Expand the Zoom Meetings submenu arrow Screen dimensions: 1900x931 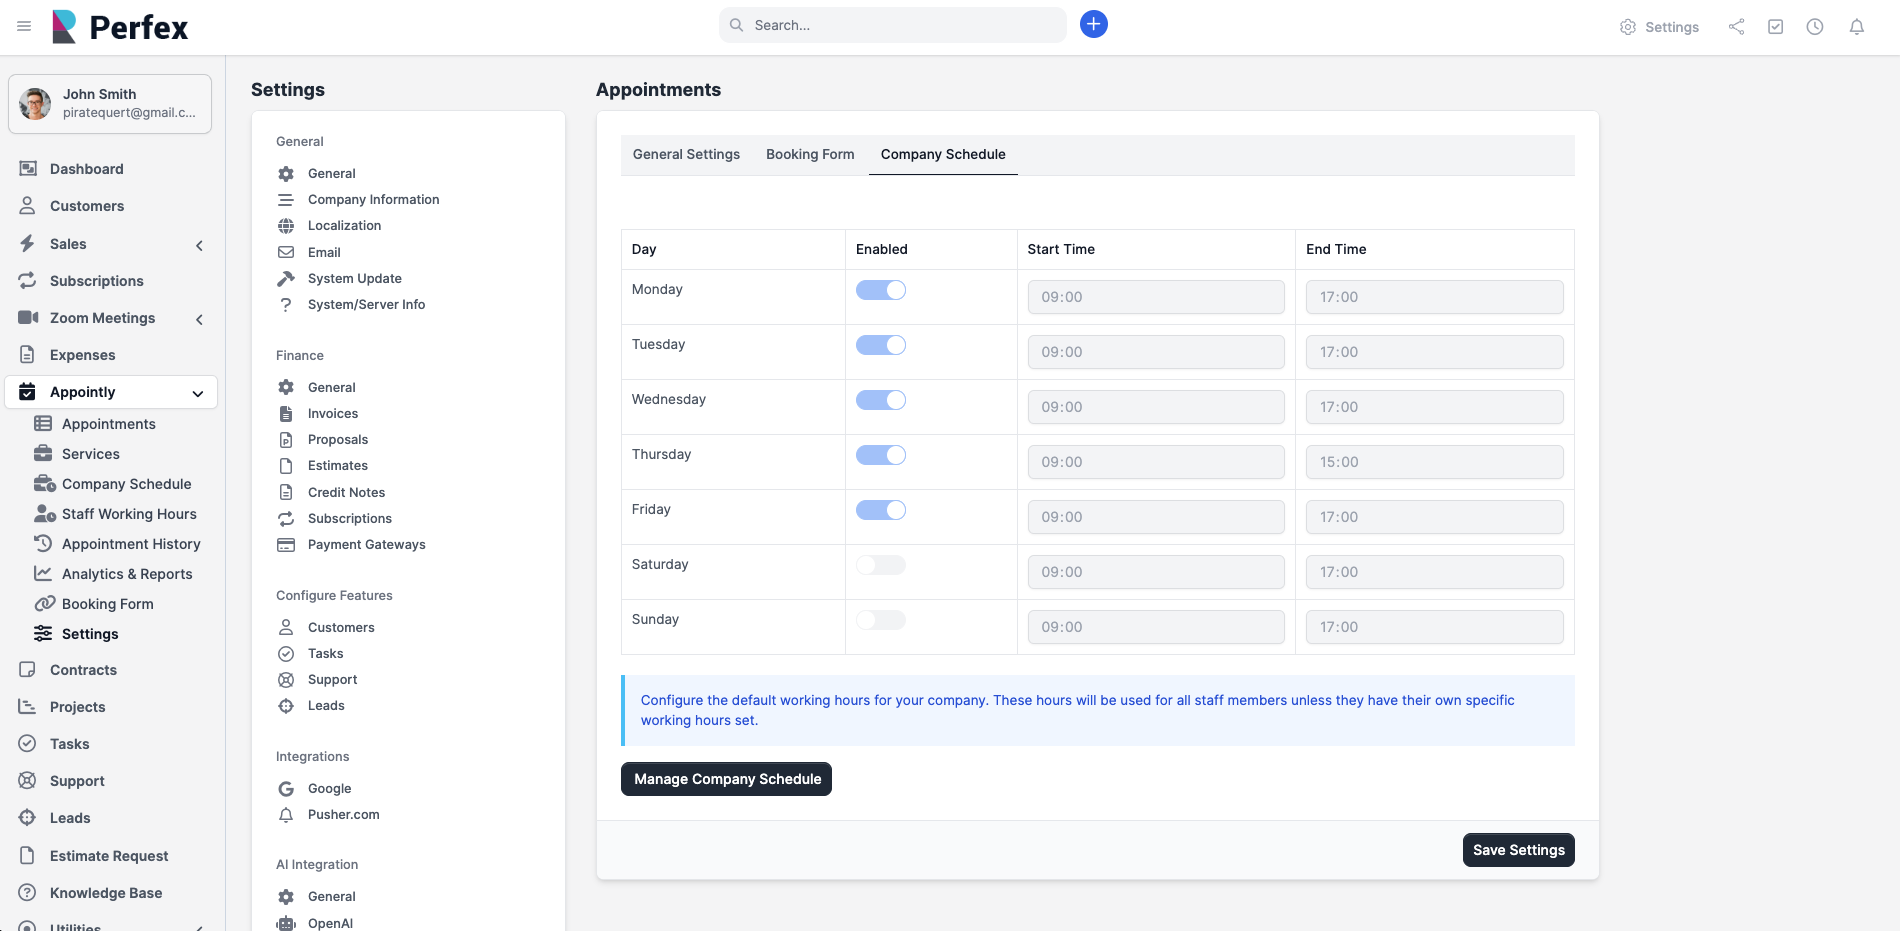[x=199, y=319]
